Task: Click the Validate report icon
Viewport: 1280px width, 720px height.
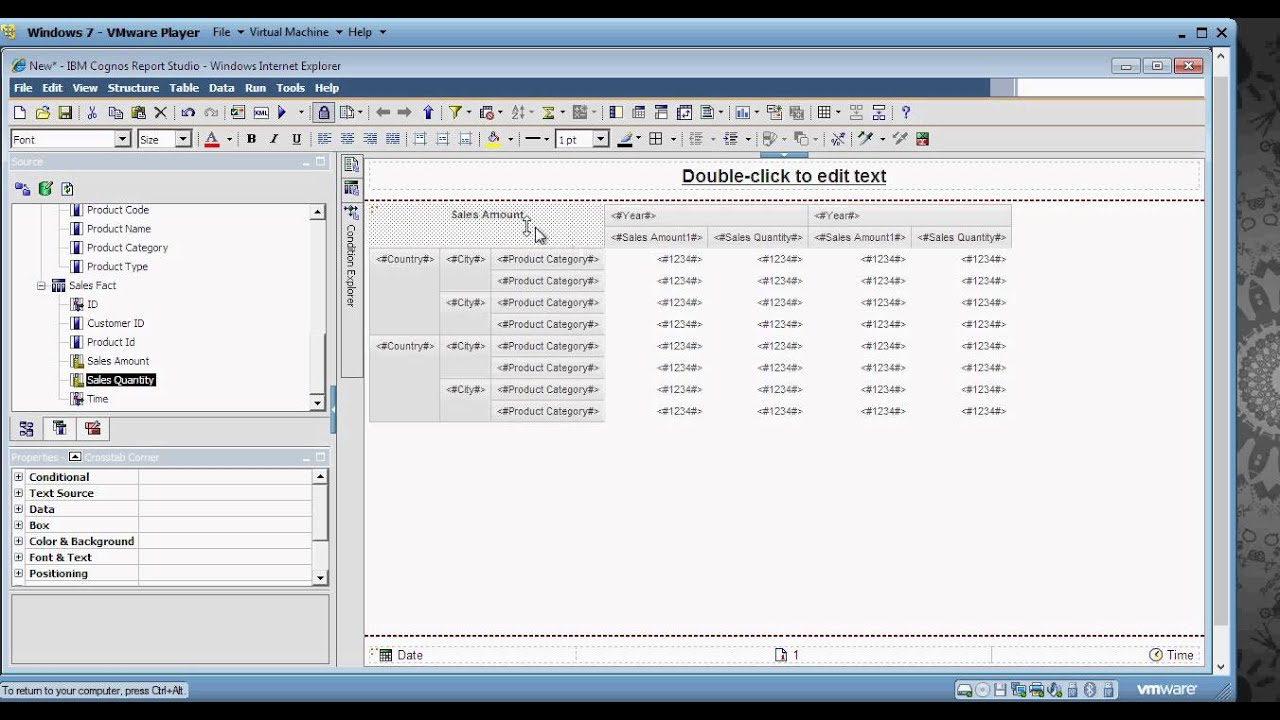Action: (238, 113)
